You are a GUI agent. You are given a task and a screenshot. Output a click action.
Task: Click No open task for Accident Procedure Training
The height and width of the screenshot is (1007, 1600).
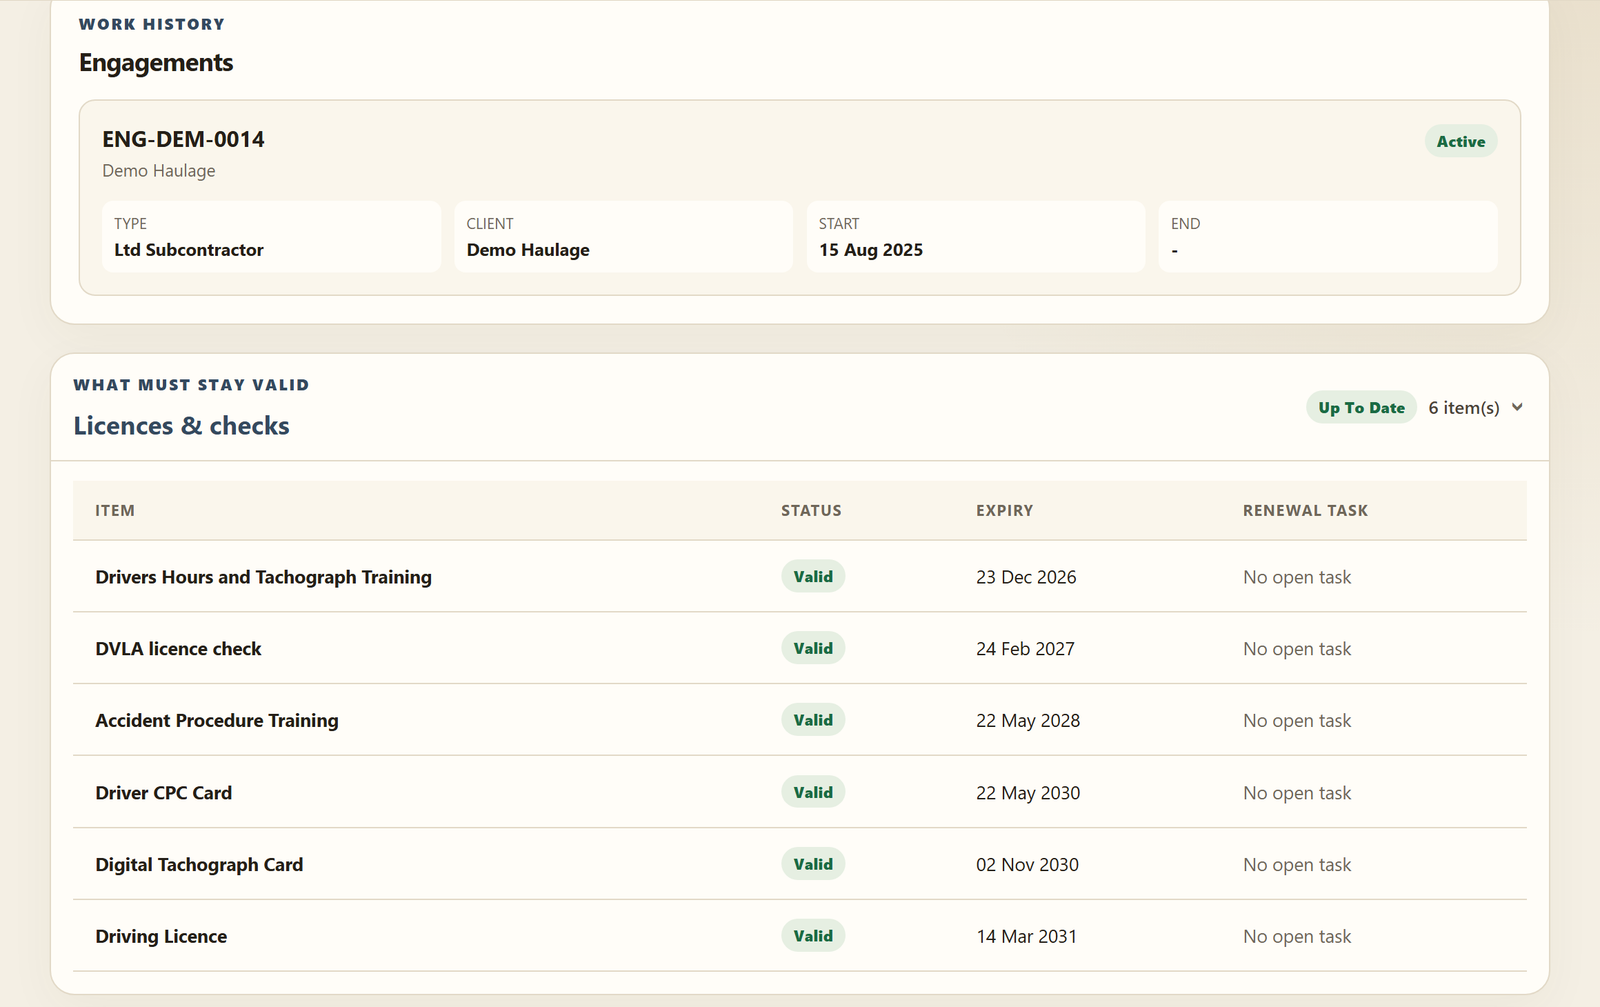point(1297,721)
